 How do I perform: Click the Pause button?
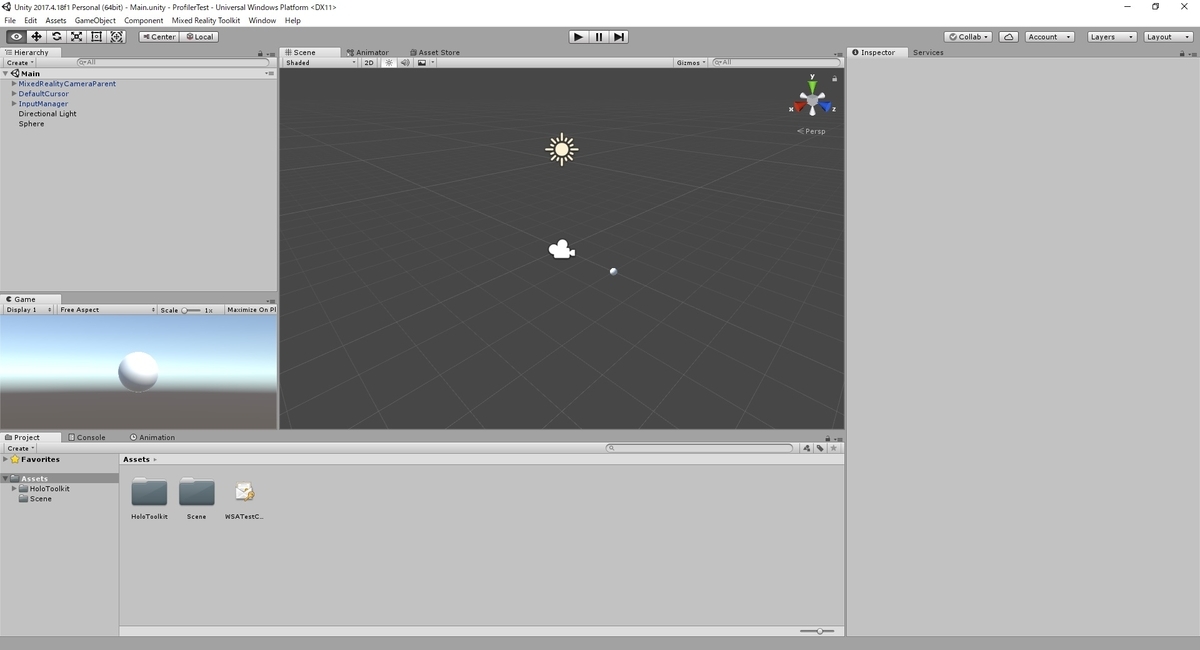pos(599,37)
